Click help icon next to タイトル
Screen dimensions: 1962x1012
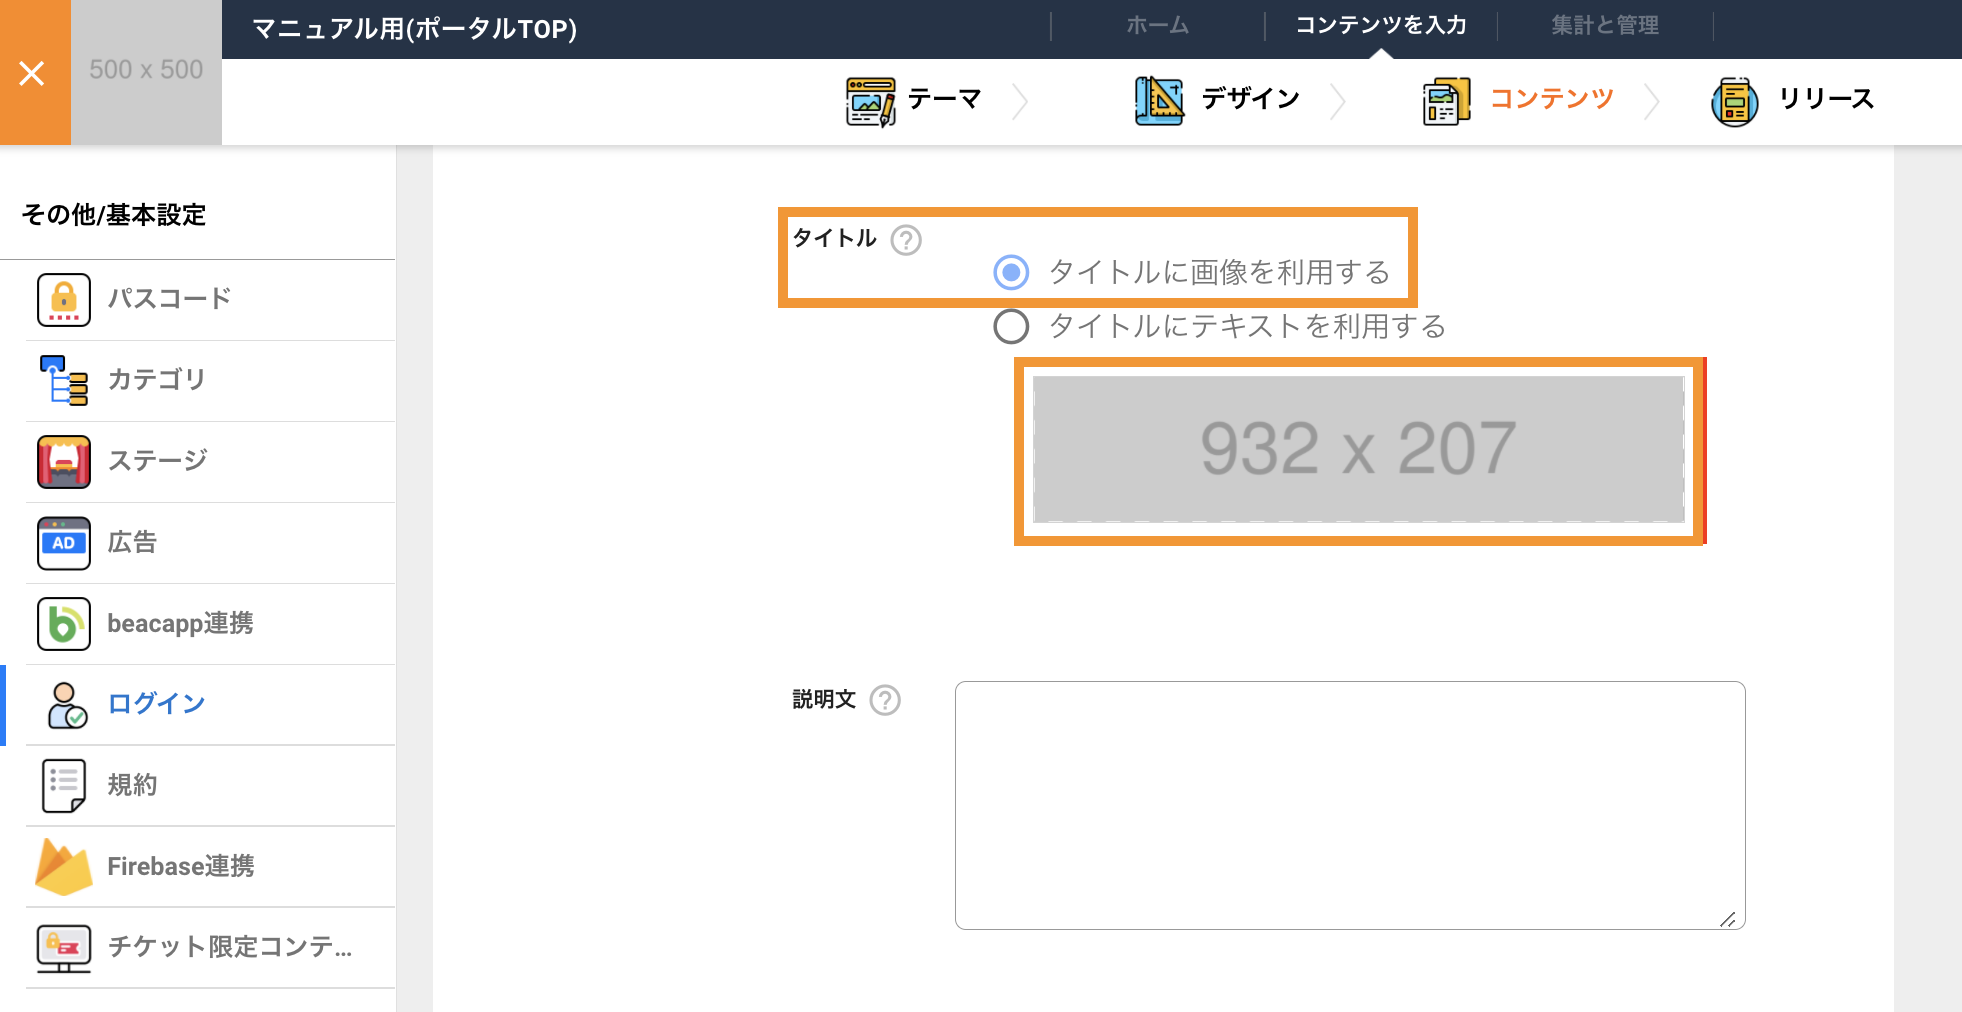click(906, 240)
